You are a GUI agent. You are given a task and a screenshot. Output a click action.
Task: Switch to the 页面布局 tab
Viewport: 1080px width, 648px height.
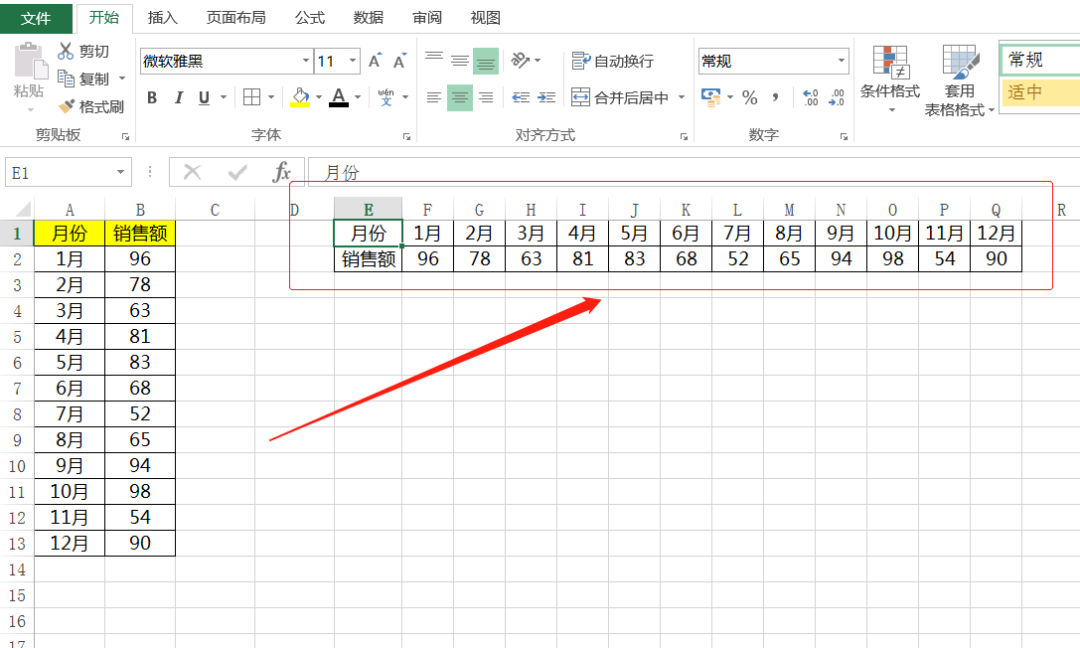click(x=236, y=18)
